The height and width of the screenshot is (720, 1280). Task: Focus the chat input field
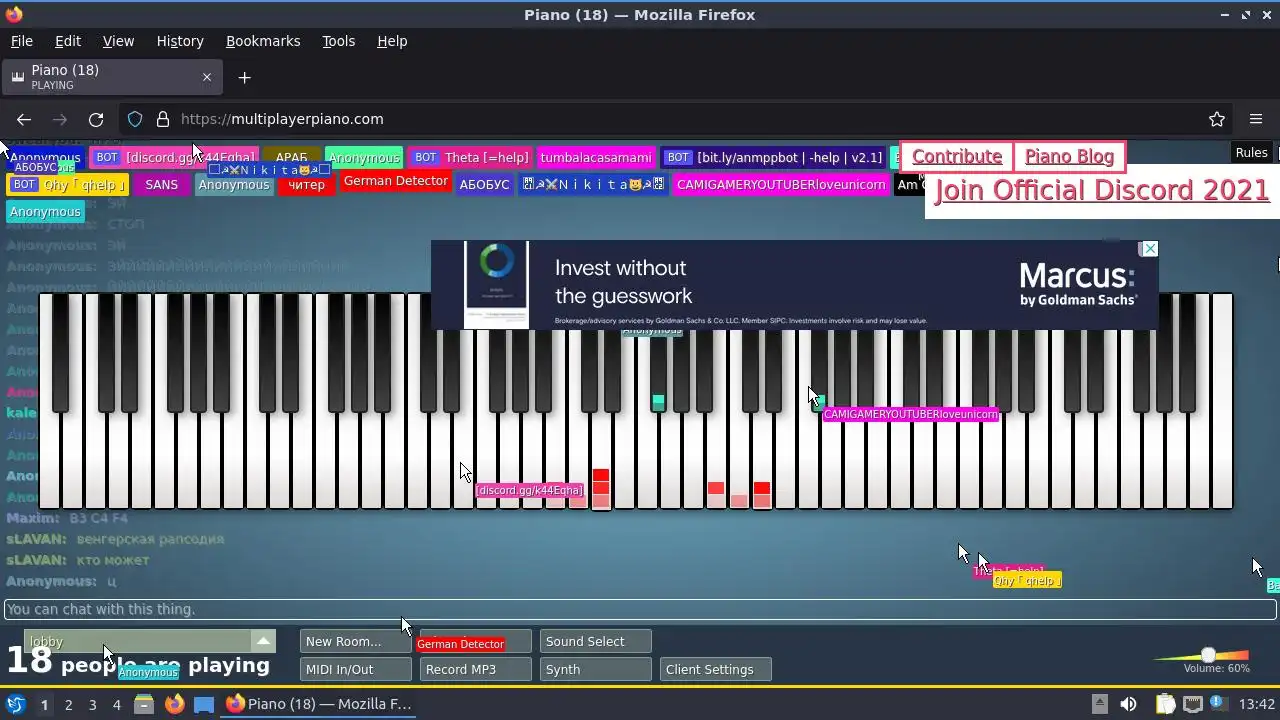click(x=640, y=609)
